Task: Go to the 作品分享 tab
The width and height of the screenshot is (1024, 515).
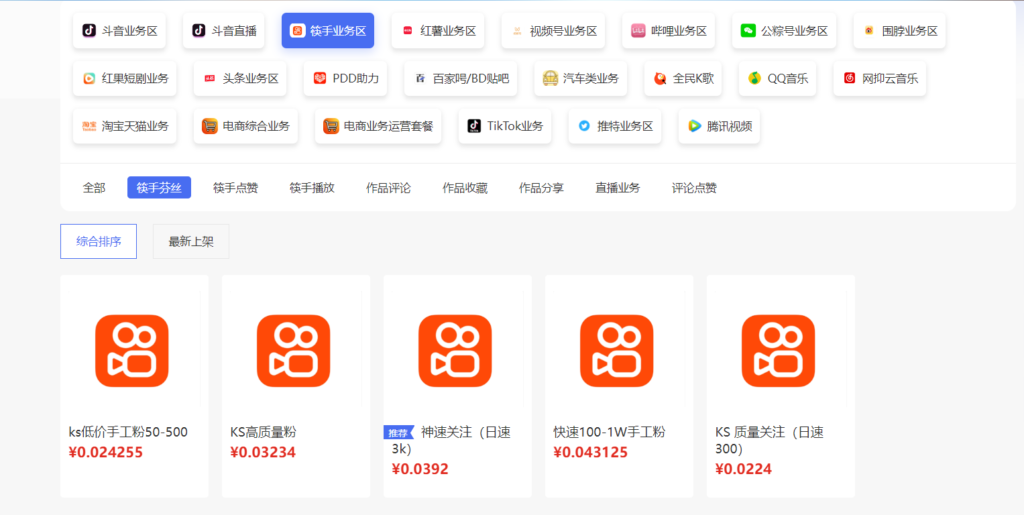Action: (x=541, y=188)
